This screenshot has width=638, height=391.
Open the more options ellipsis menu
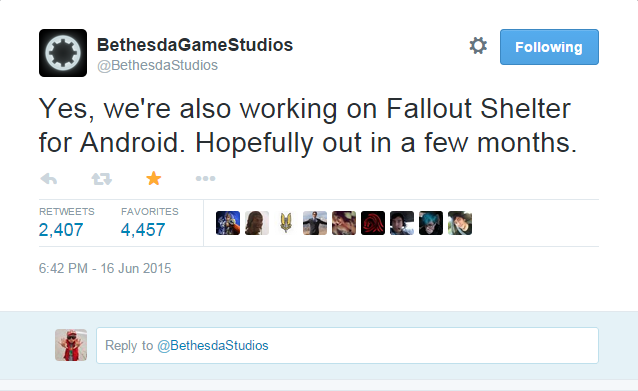point(205,178)
